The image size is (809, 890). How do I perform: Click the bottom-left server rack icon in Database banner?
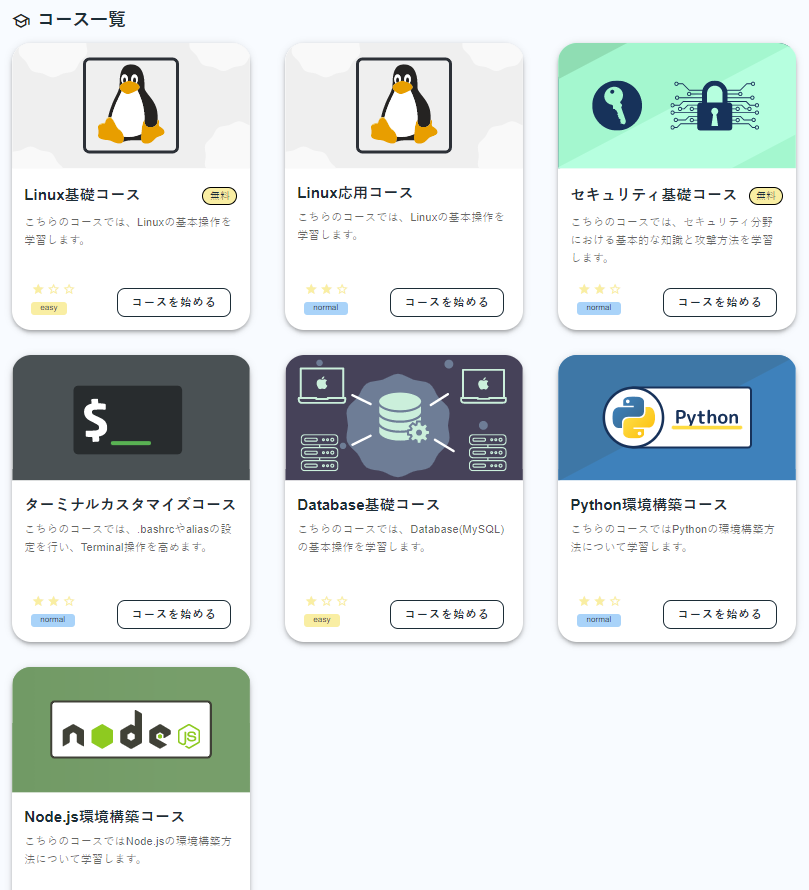click(320, 452)
